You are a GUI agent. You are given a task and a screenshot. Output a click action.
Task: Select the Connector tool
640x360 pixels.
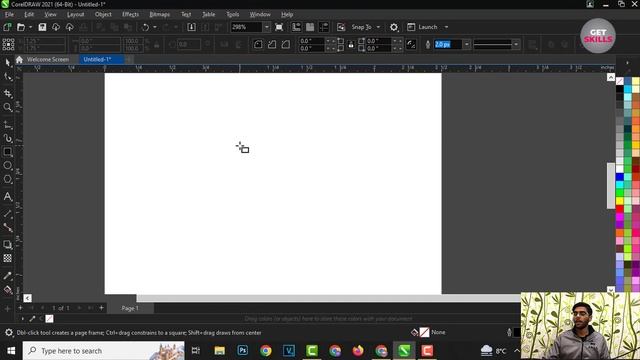pos(8,227)
